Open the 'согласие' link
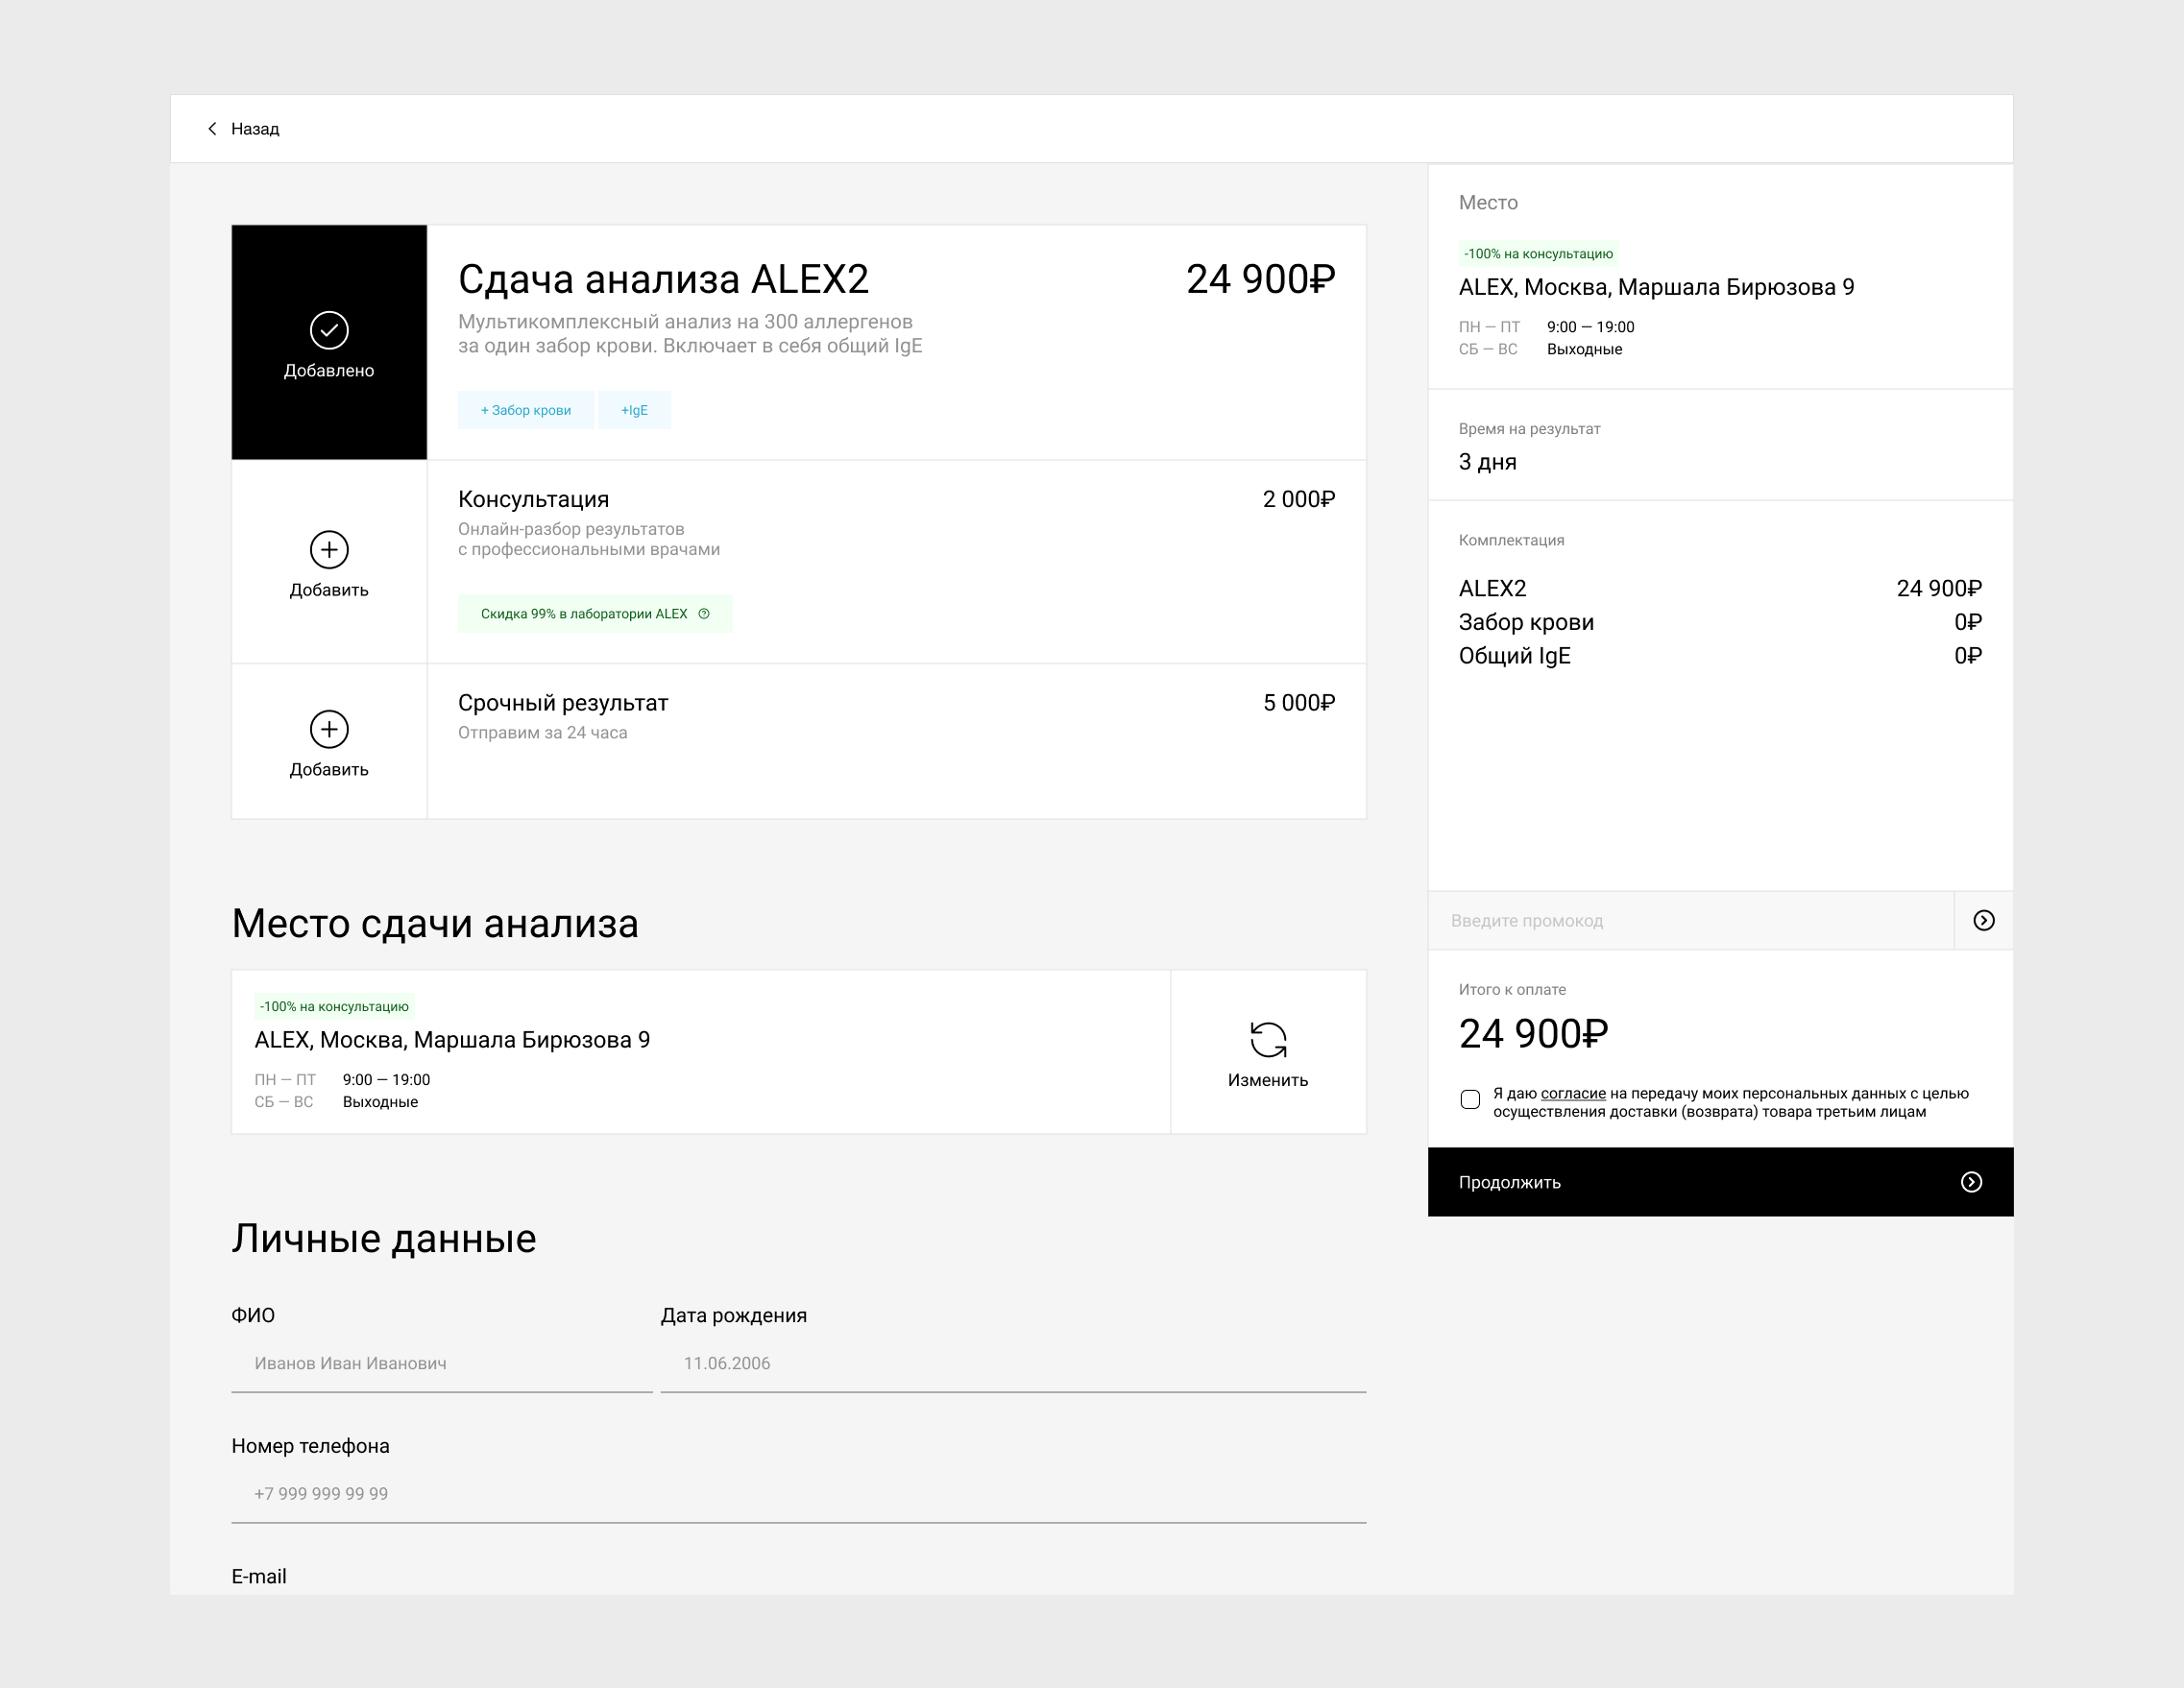 1573,1093
